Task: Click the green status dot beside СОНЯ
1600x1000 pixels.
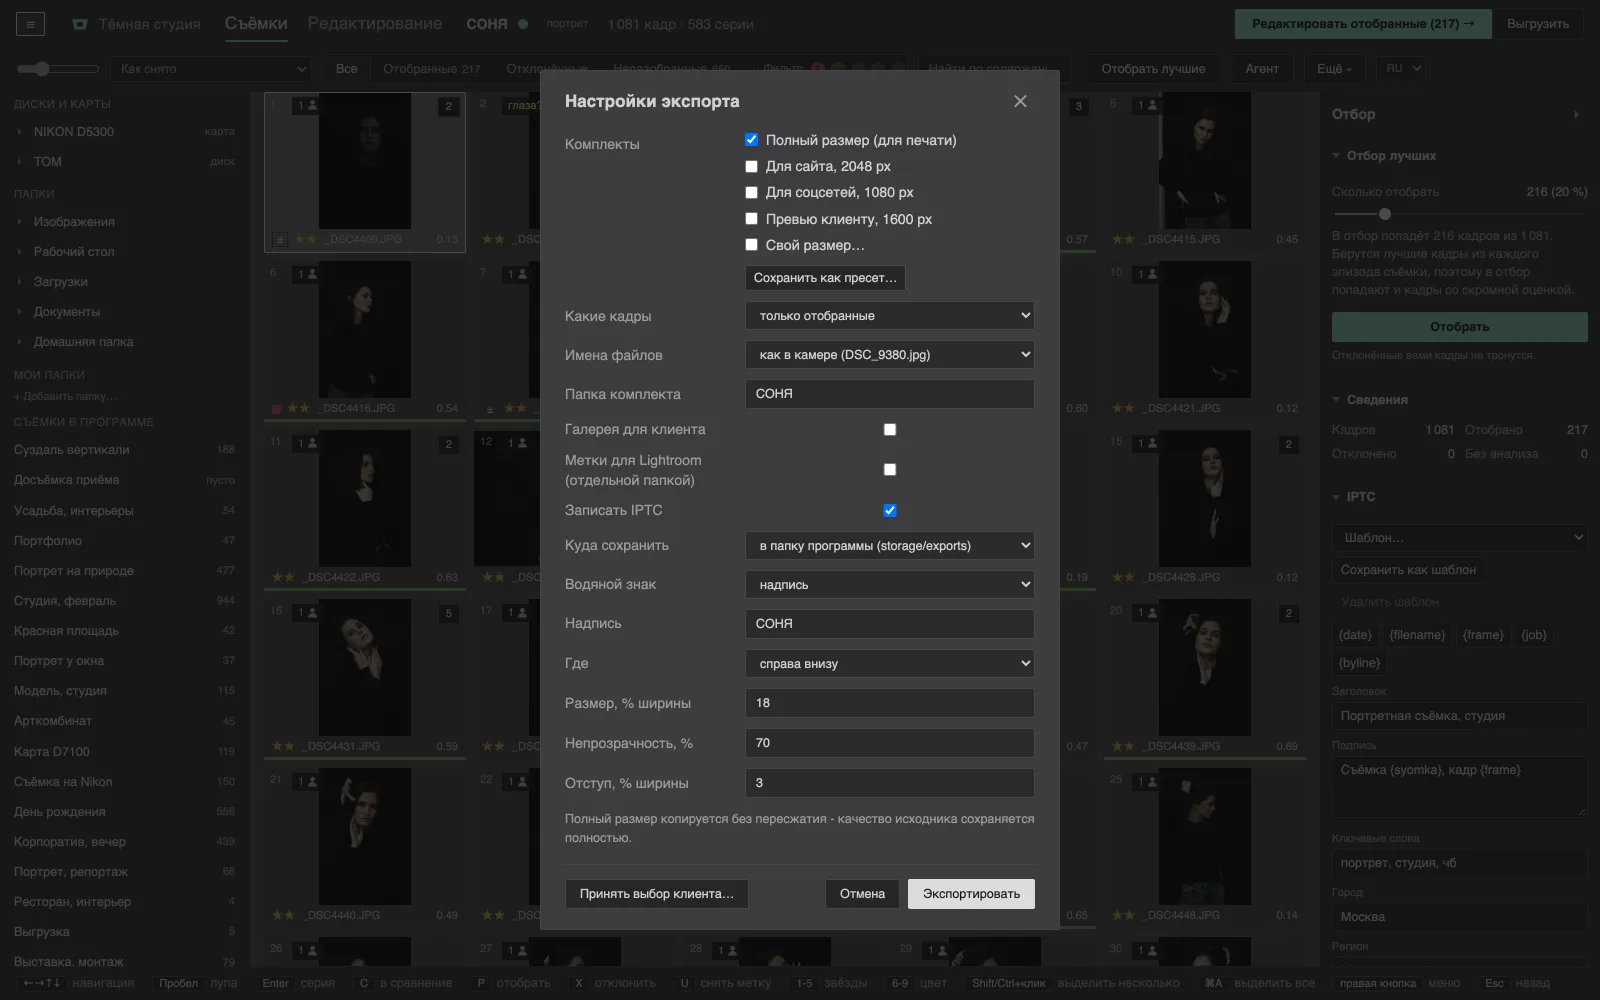Action: coord(523,24)
